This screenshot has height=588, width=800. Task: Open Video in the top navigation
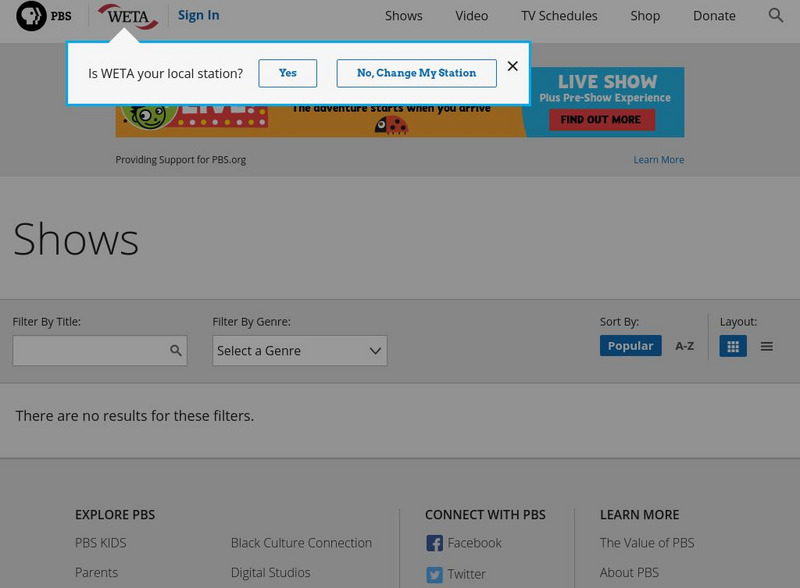[x=471, y=16]
